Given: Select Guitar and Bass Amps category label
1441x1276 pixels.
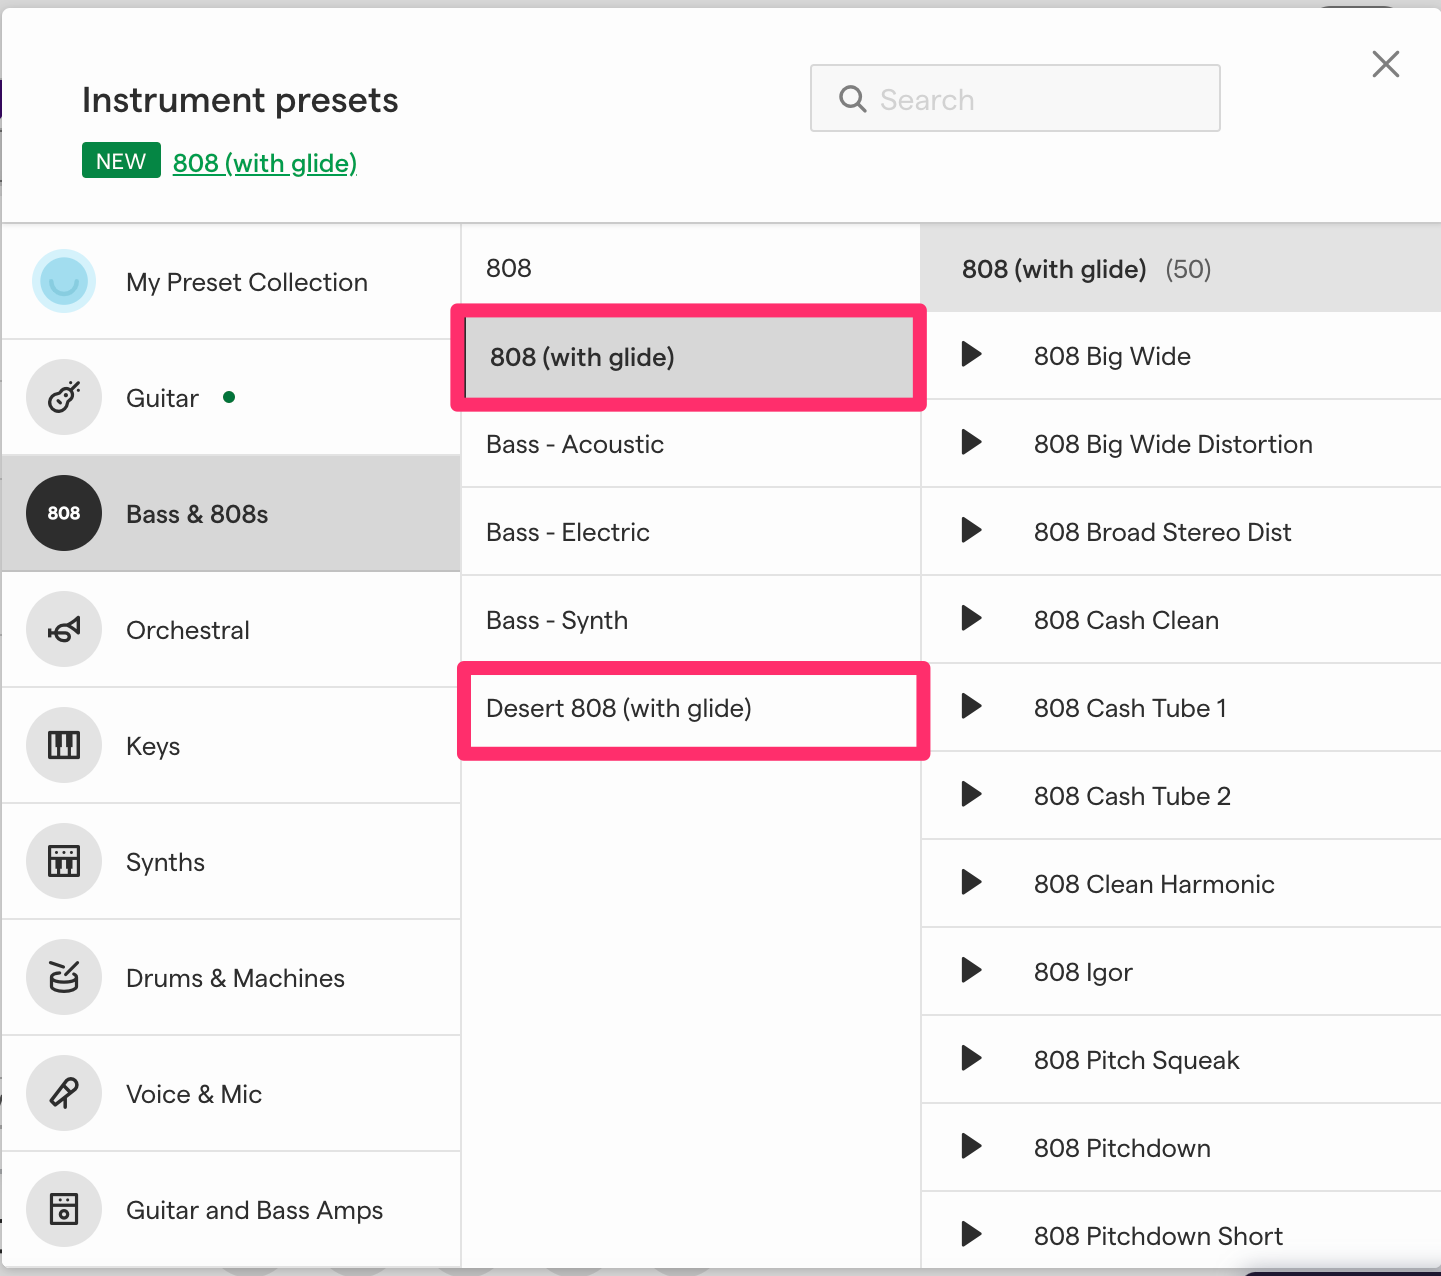Looking at the screenshot, I should coord(254,1210).
